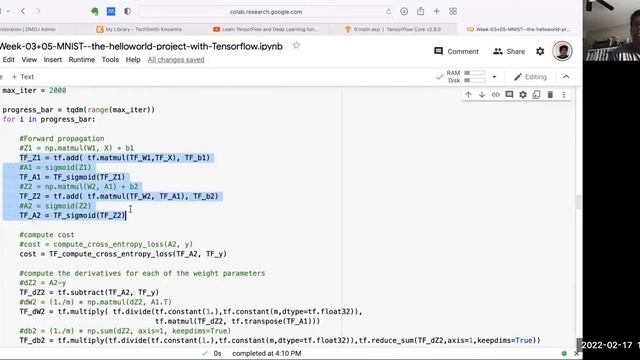Screen dimensions: 640x360
Task: Click the TF_db2 = tf.multiply line
Action: [280, 340]
